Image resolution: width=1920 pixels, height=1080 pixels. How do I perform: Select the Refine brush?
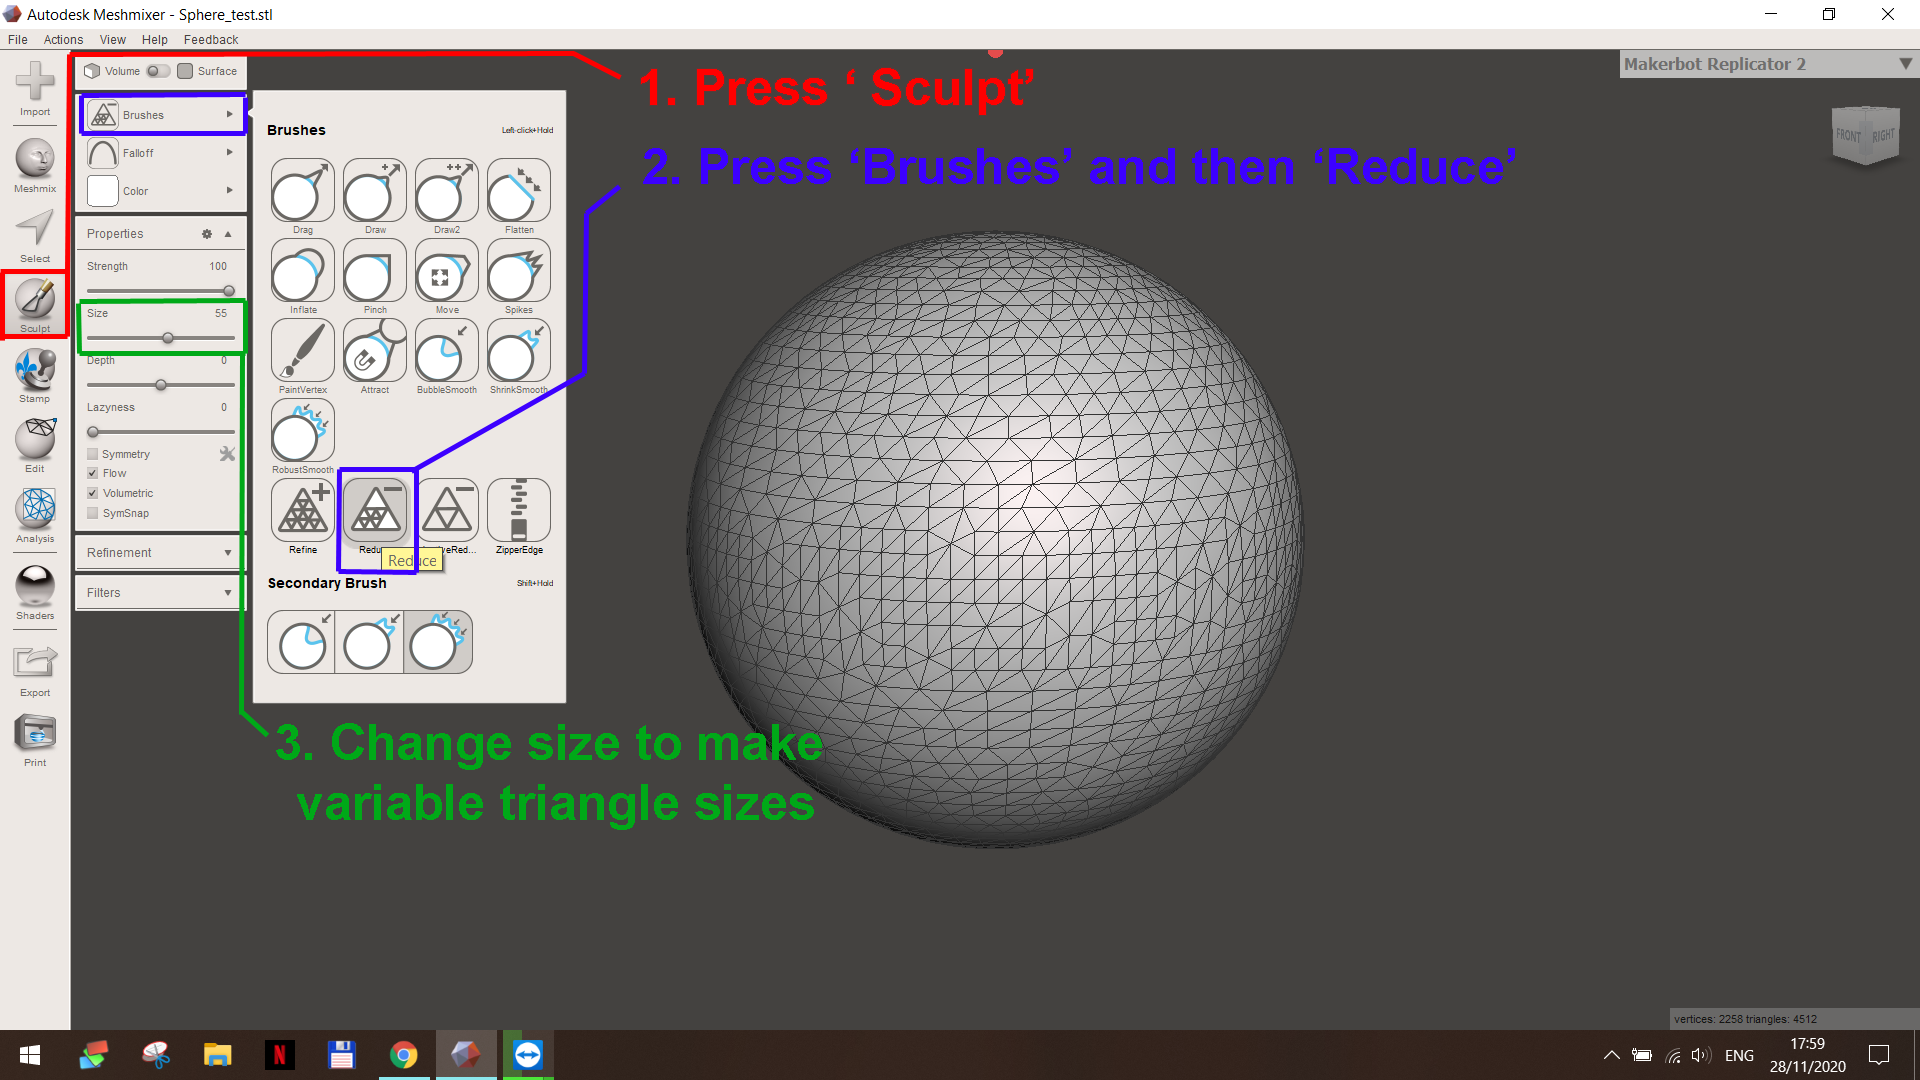pos(302,511)
